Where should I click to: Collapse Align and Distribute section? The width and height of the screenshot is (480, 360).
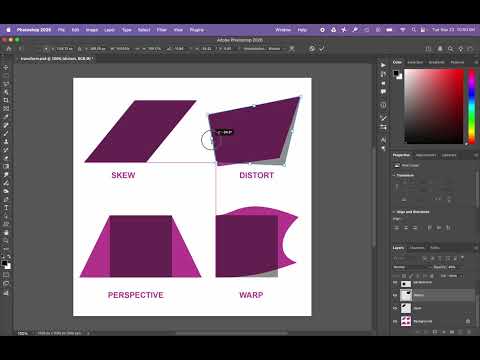tap(394, 212)
